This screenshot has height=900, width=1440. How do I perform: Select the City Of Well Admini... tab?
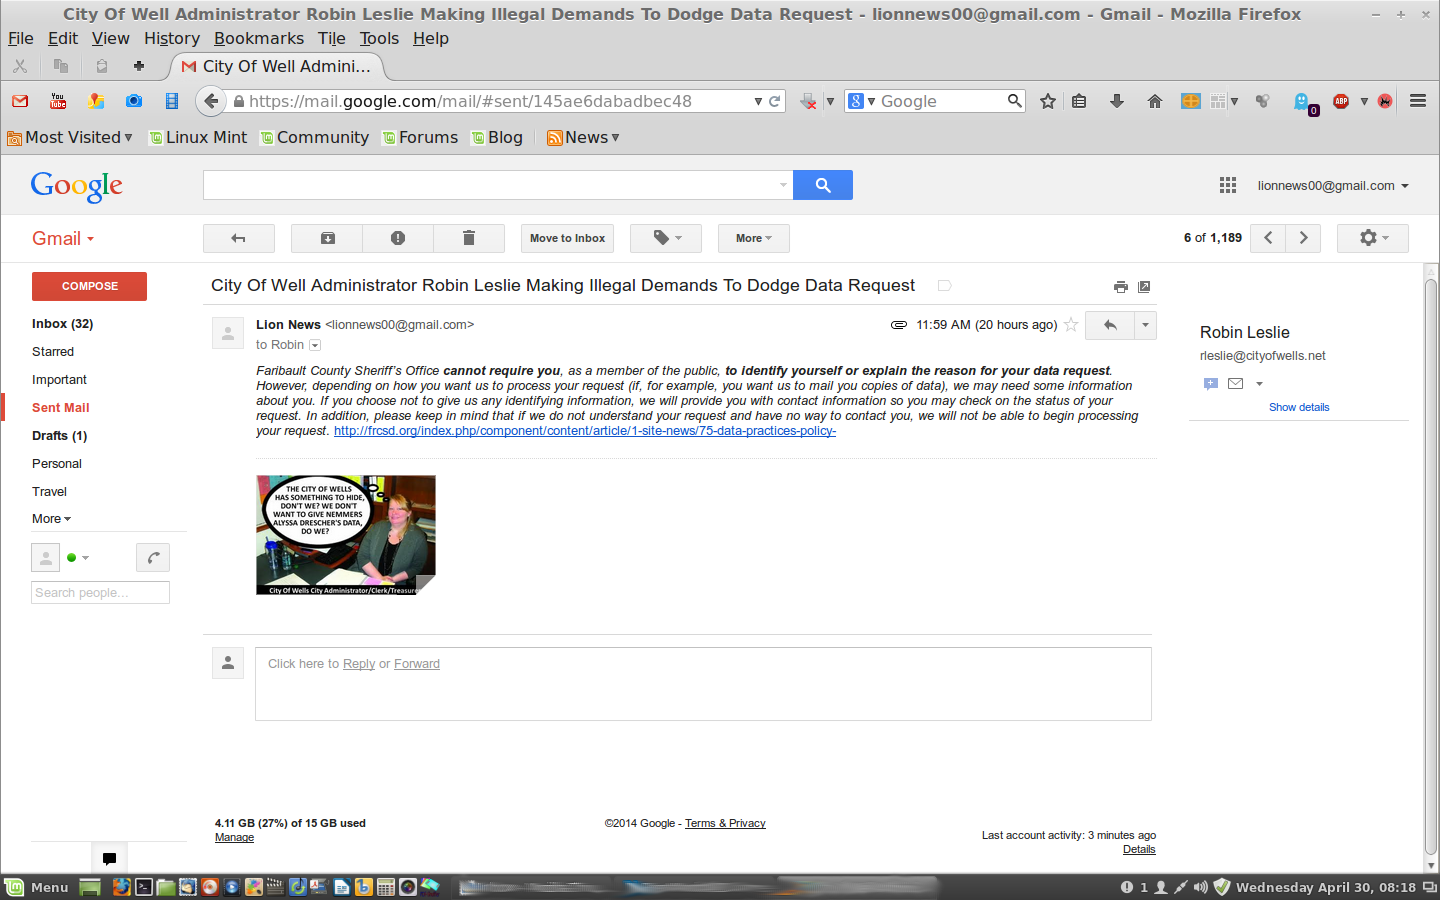click(x=278, y=66)
